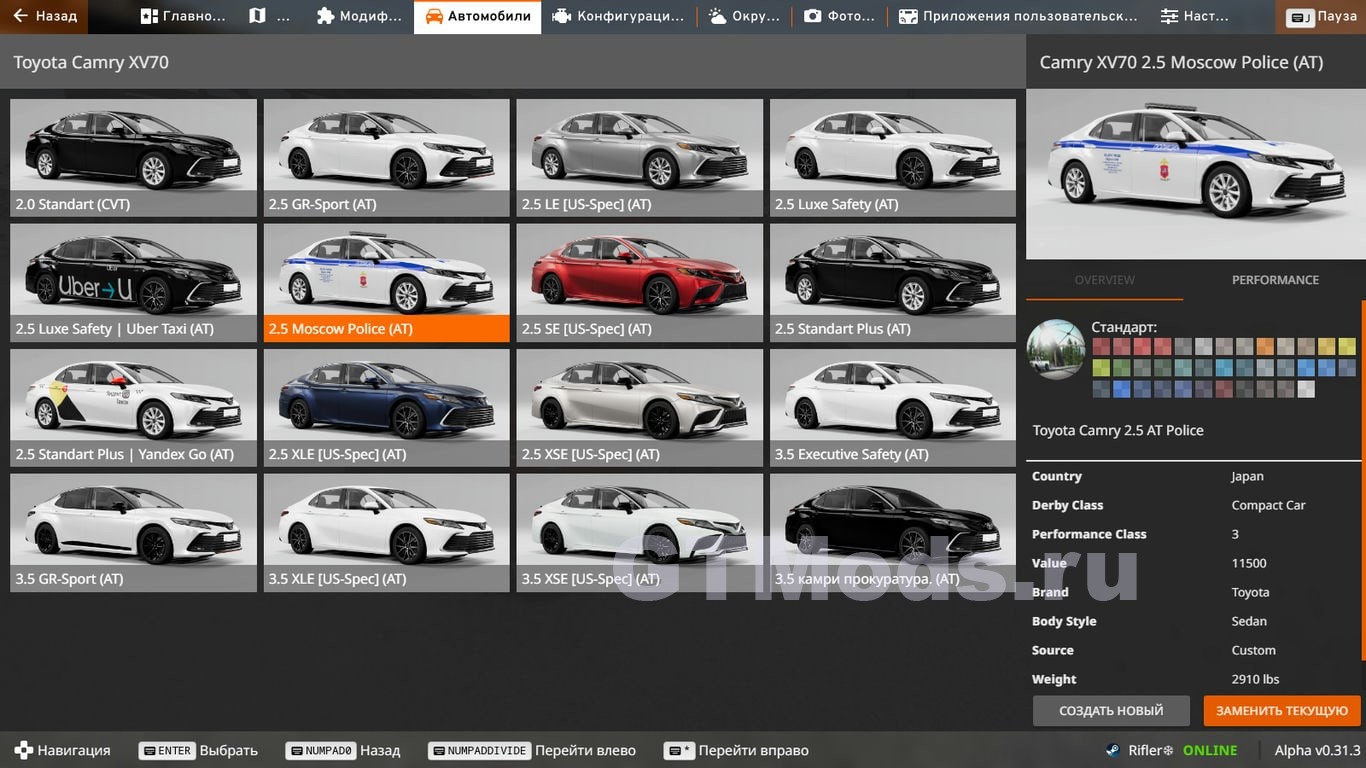Open the Окру... environment tab

pyautogui.click(x=744, y=16)
